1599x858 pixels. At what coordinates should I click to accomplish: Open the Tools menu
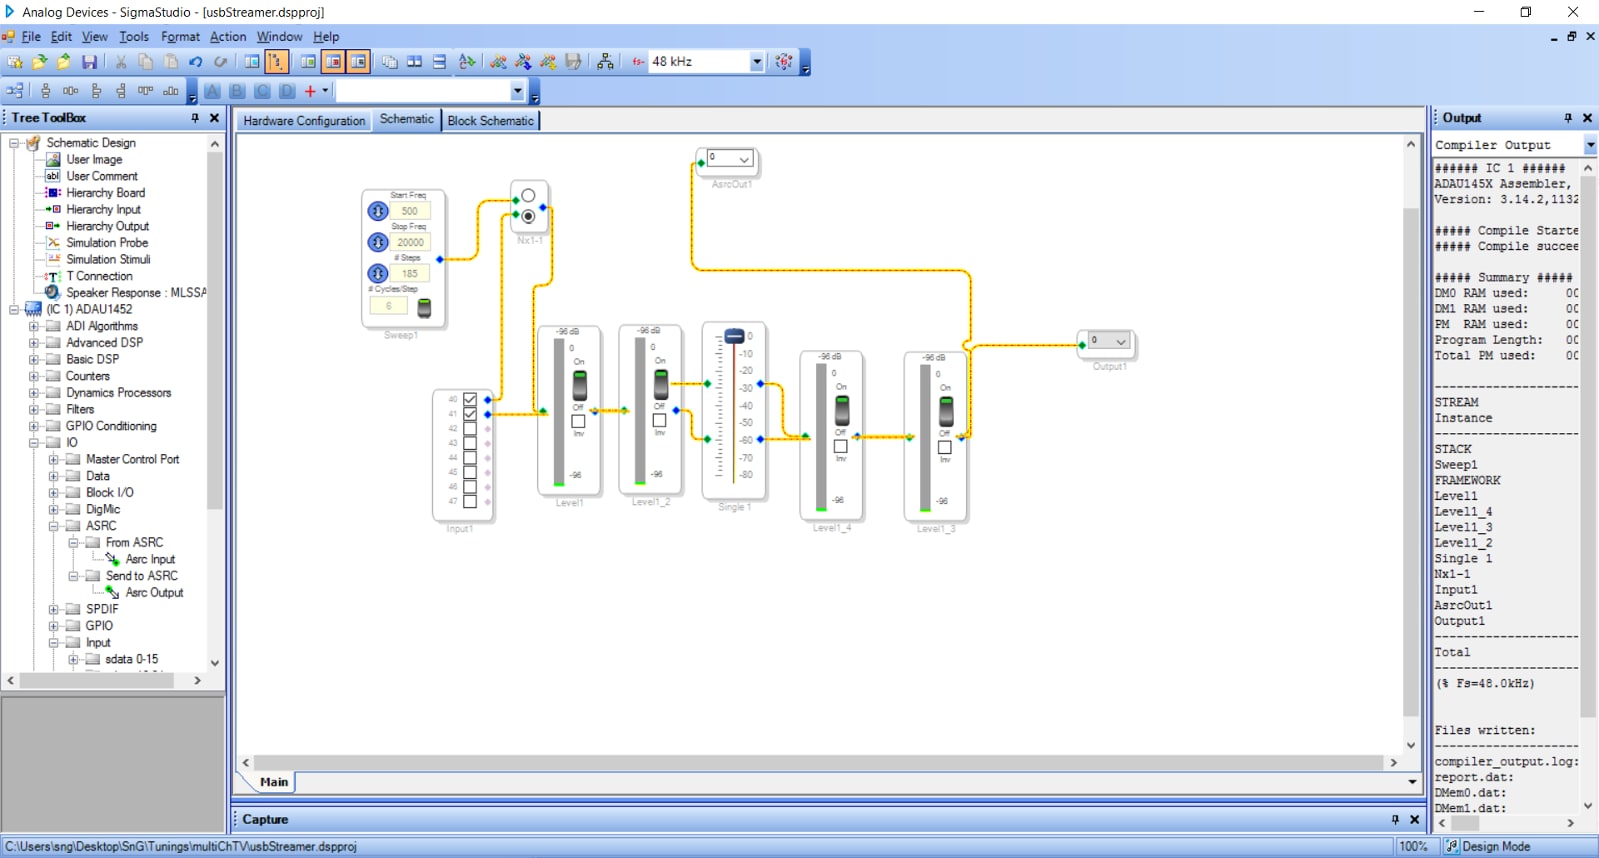[134, 36]
